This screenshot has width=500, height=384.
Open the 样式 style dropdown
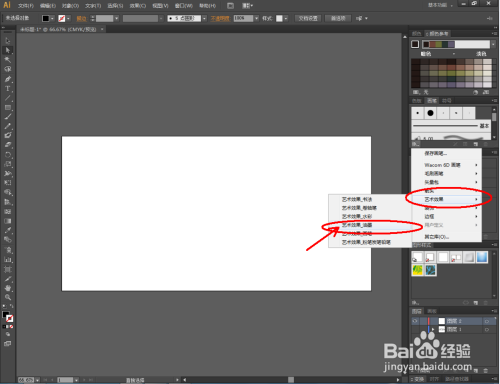coord(286,19)
